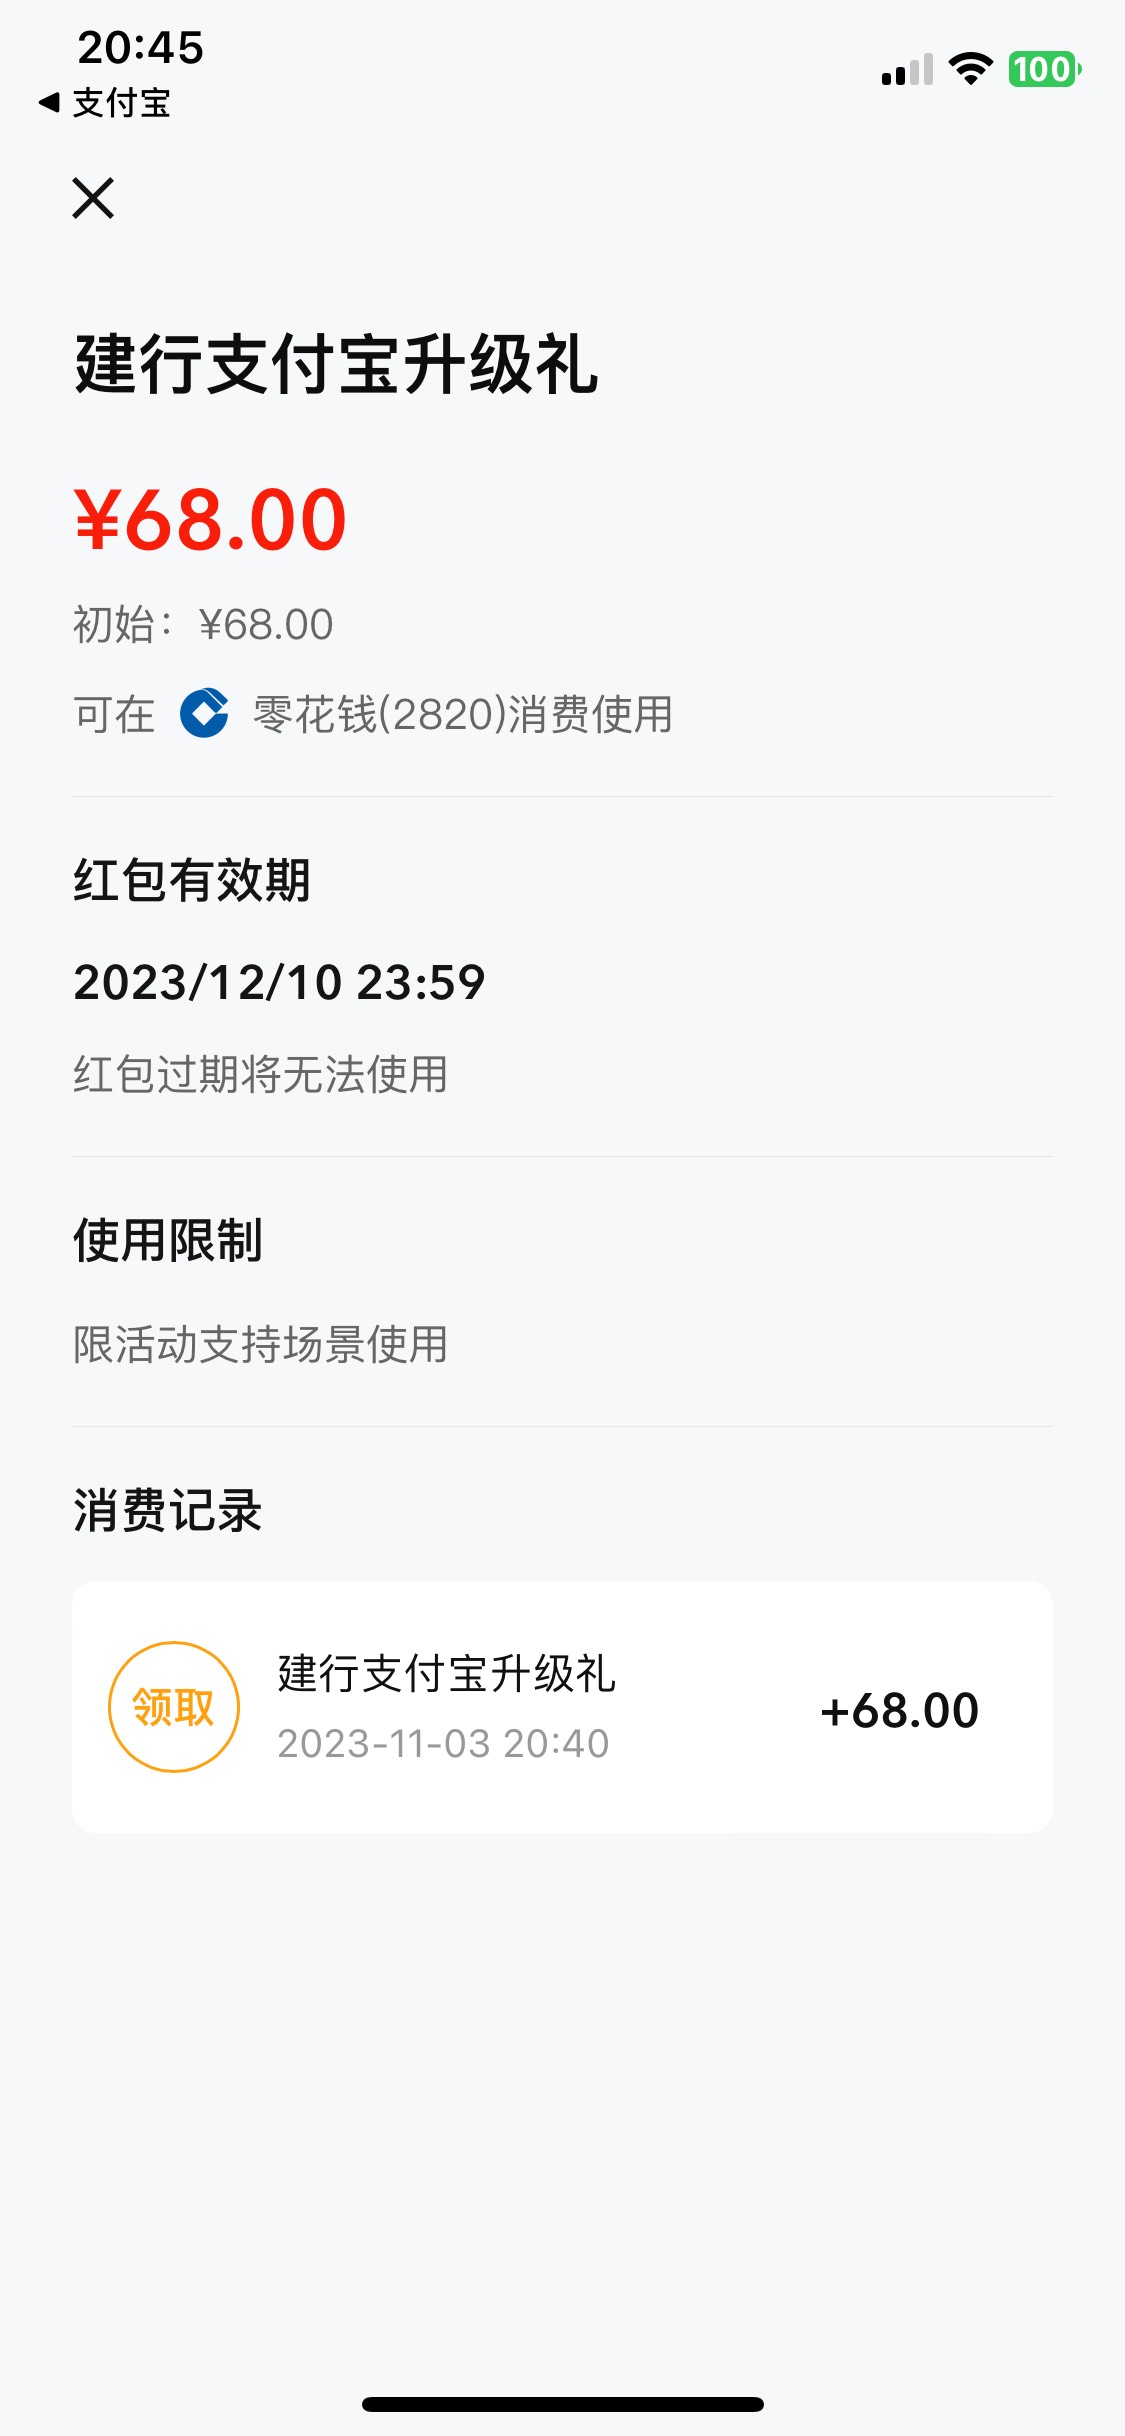This screenshot has height=2436, width=1125.
Task: Tap the red ¥68.00 amount
Action: click(x=210, y=520)
